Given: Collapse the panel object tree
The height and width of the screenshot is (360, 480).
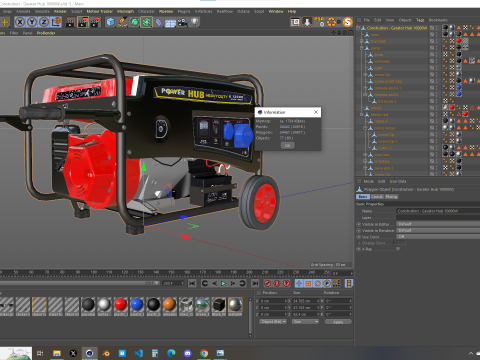Looking at the screenshot, I should click(x=361, y=48).
